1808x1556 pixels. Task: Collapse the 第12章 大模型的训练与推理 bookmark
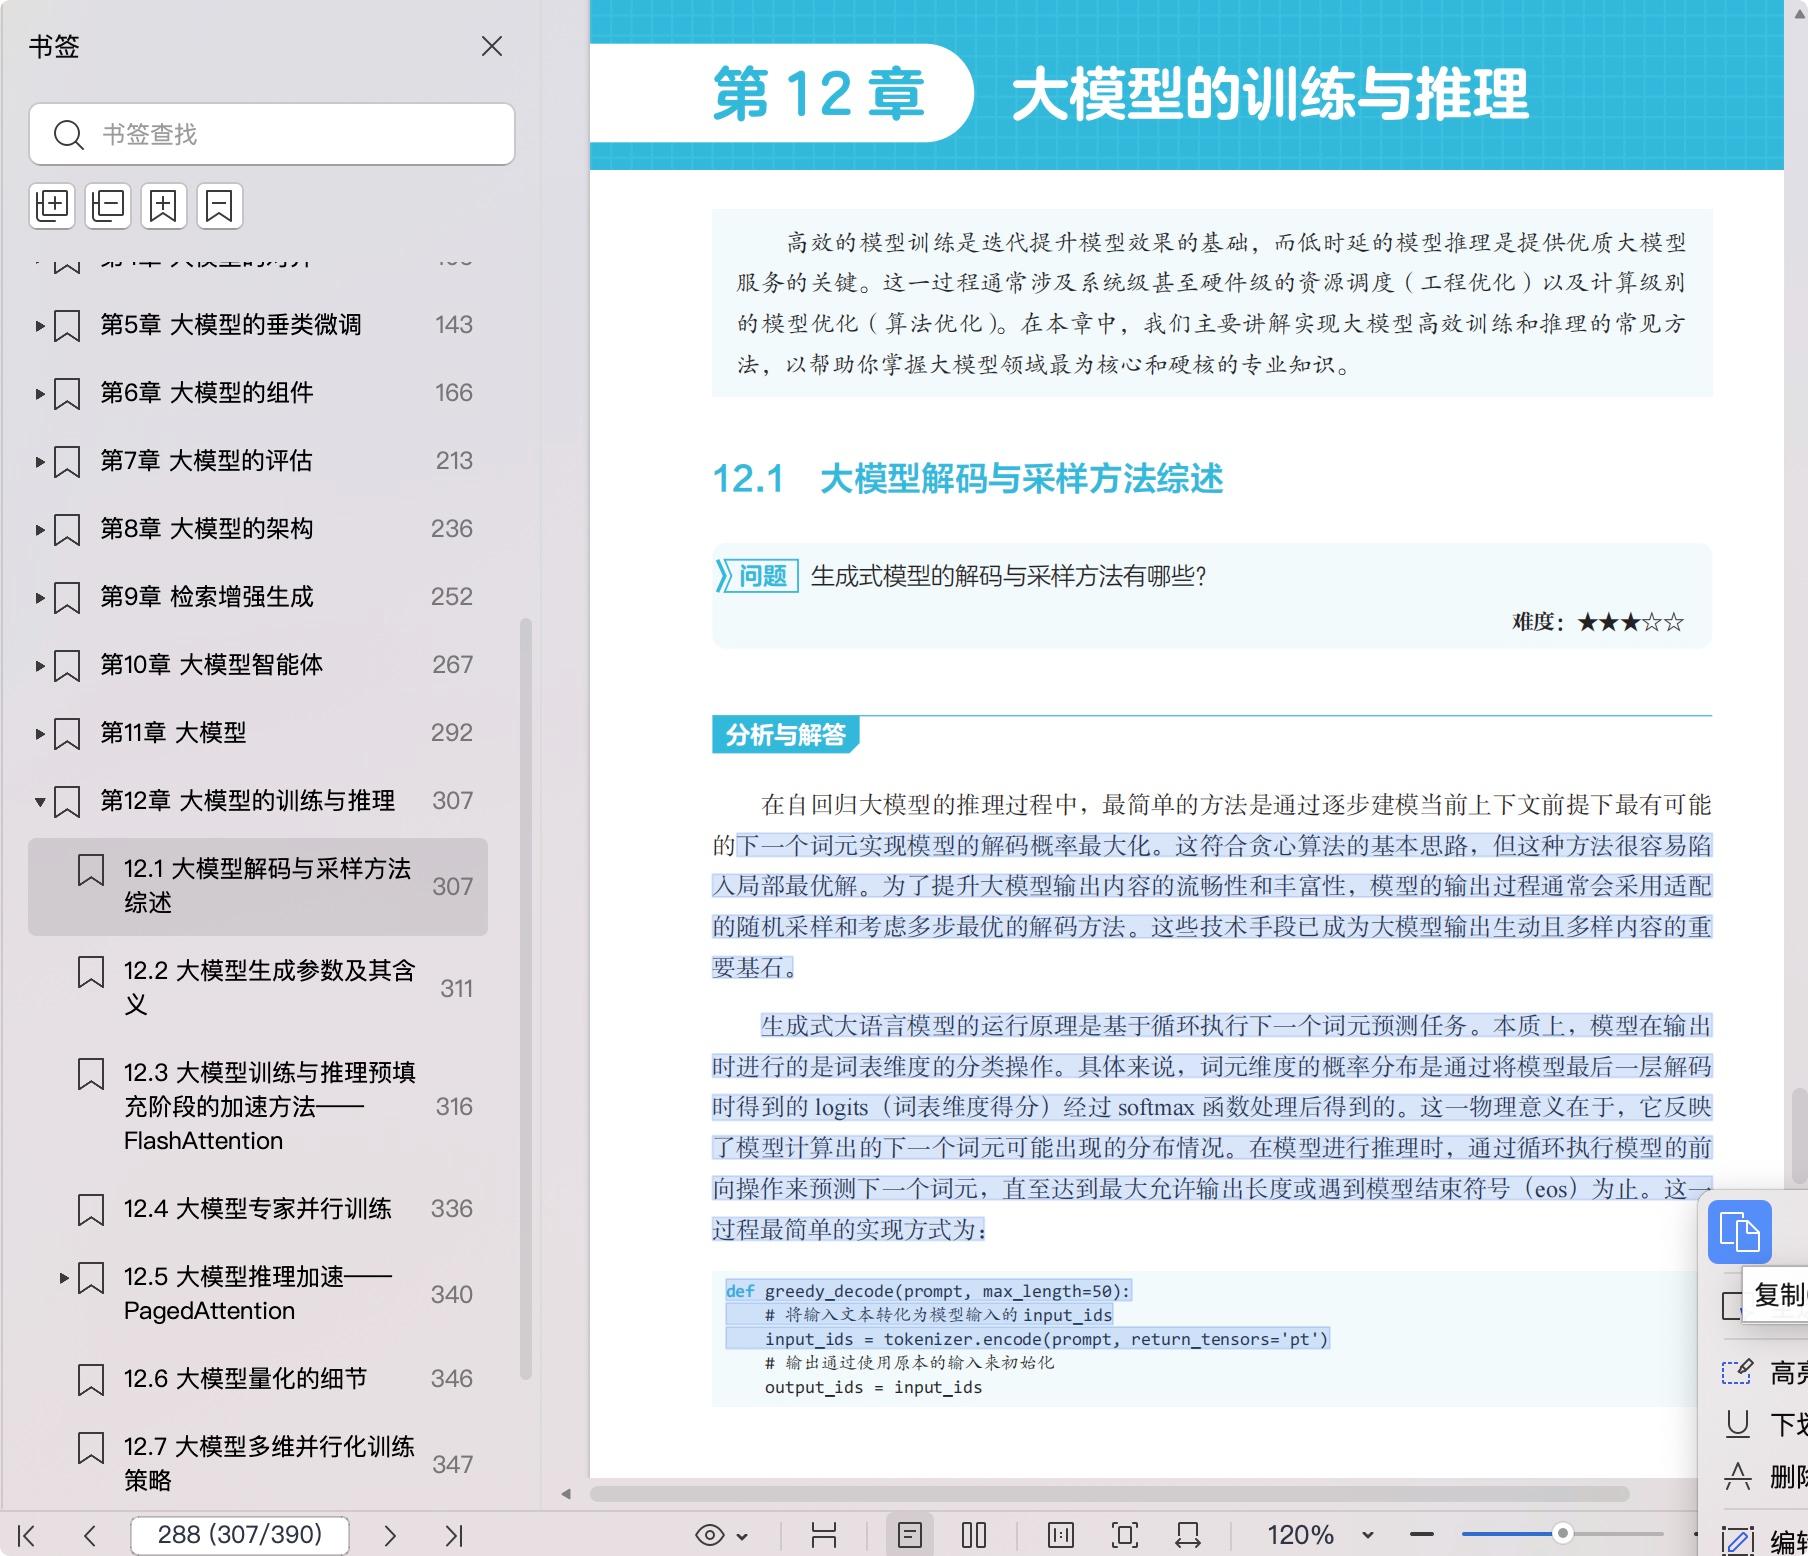(40, 801)
